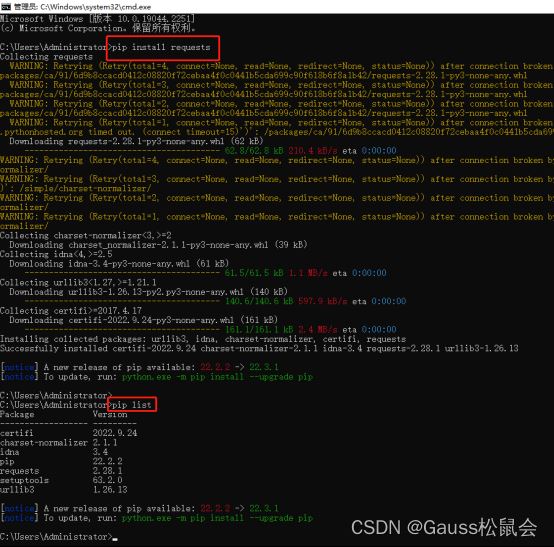554x547 pixels.
Task: Click the last prompt line with the cursor
Action: [x=59, y=537]
